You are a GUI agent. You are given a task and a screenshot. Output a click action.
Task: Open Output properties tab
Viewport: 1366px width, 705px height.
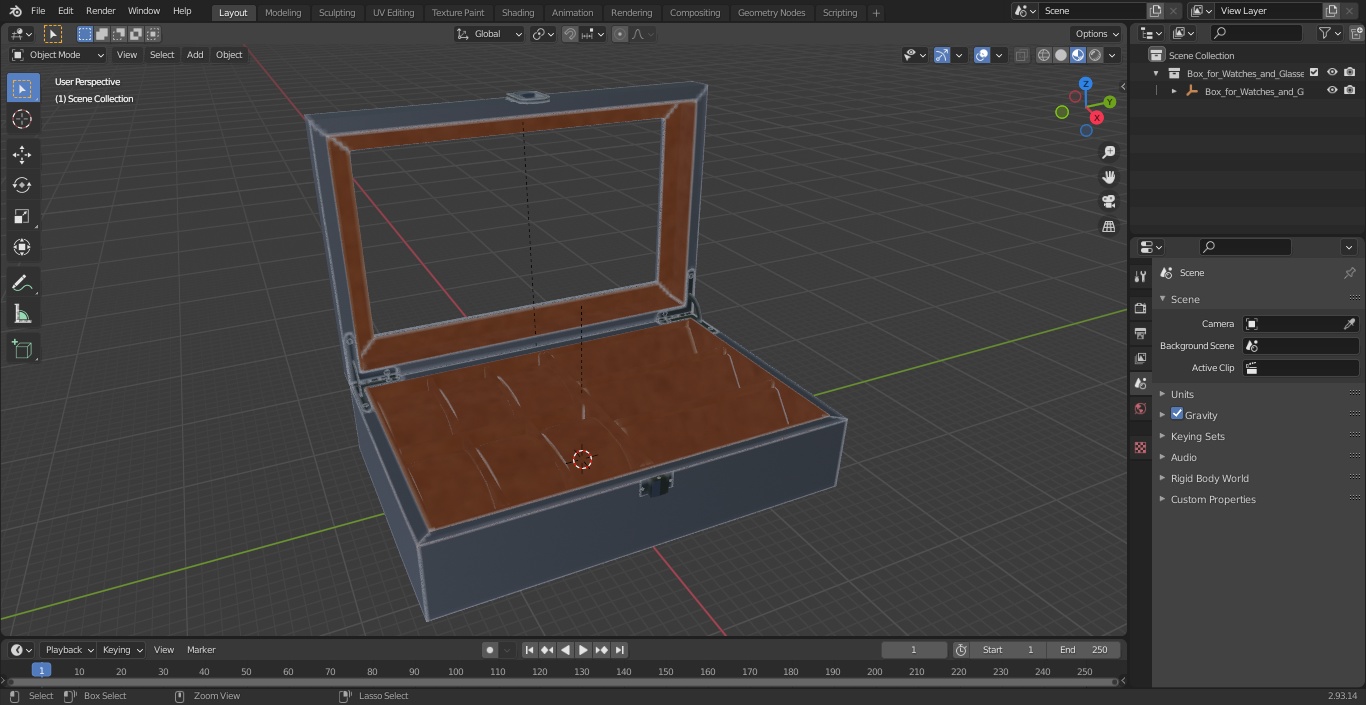coord(1140,333)
